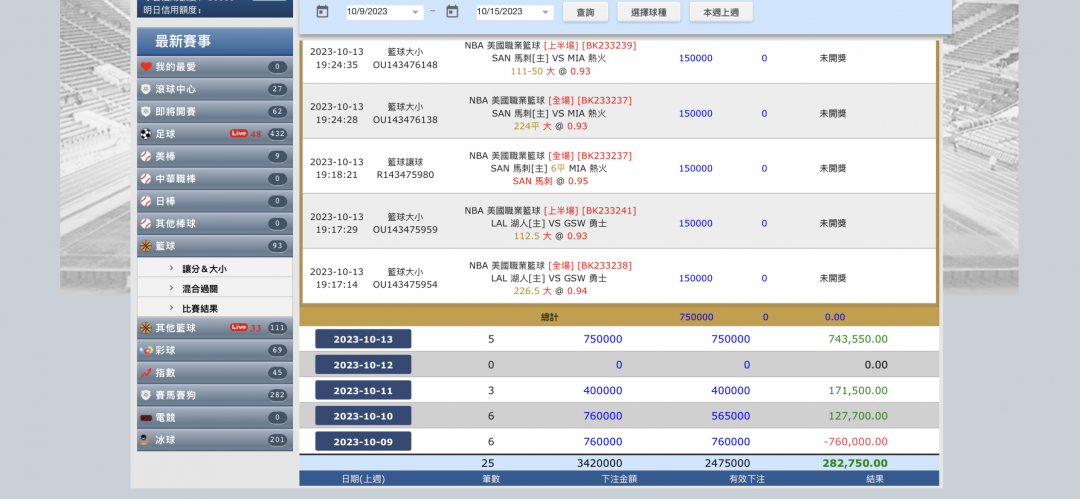Click bet number OU143475954
The height and width of the screenshot is (499, 1080).
[x=405, y=285]
